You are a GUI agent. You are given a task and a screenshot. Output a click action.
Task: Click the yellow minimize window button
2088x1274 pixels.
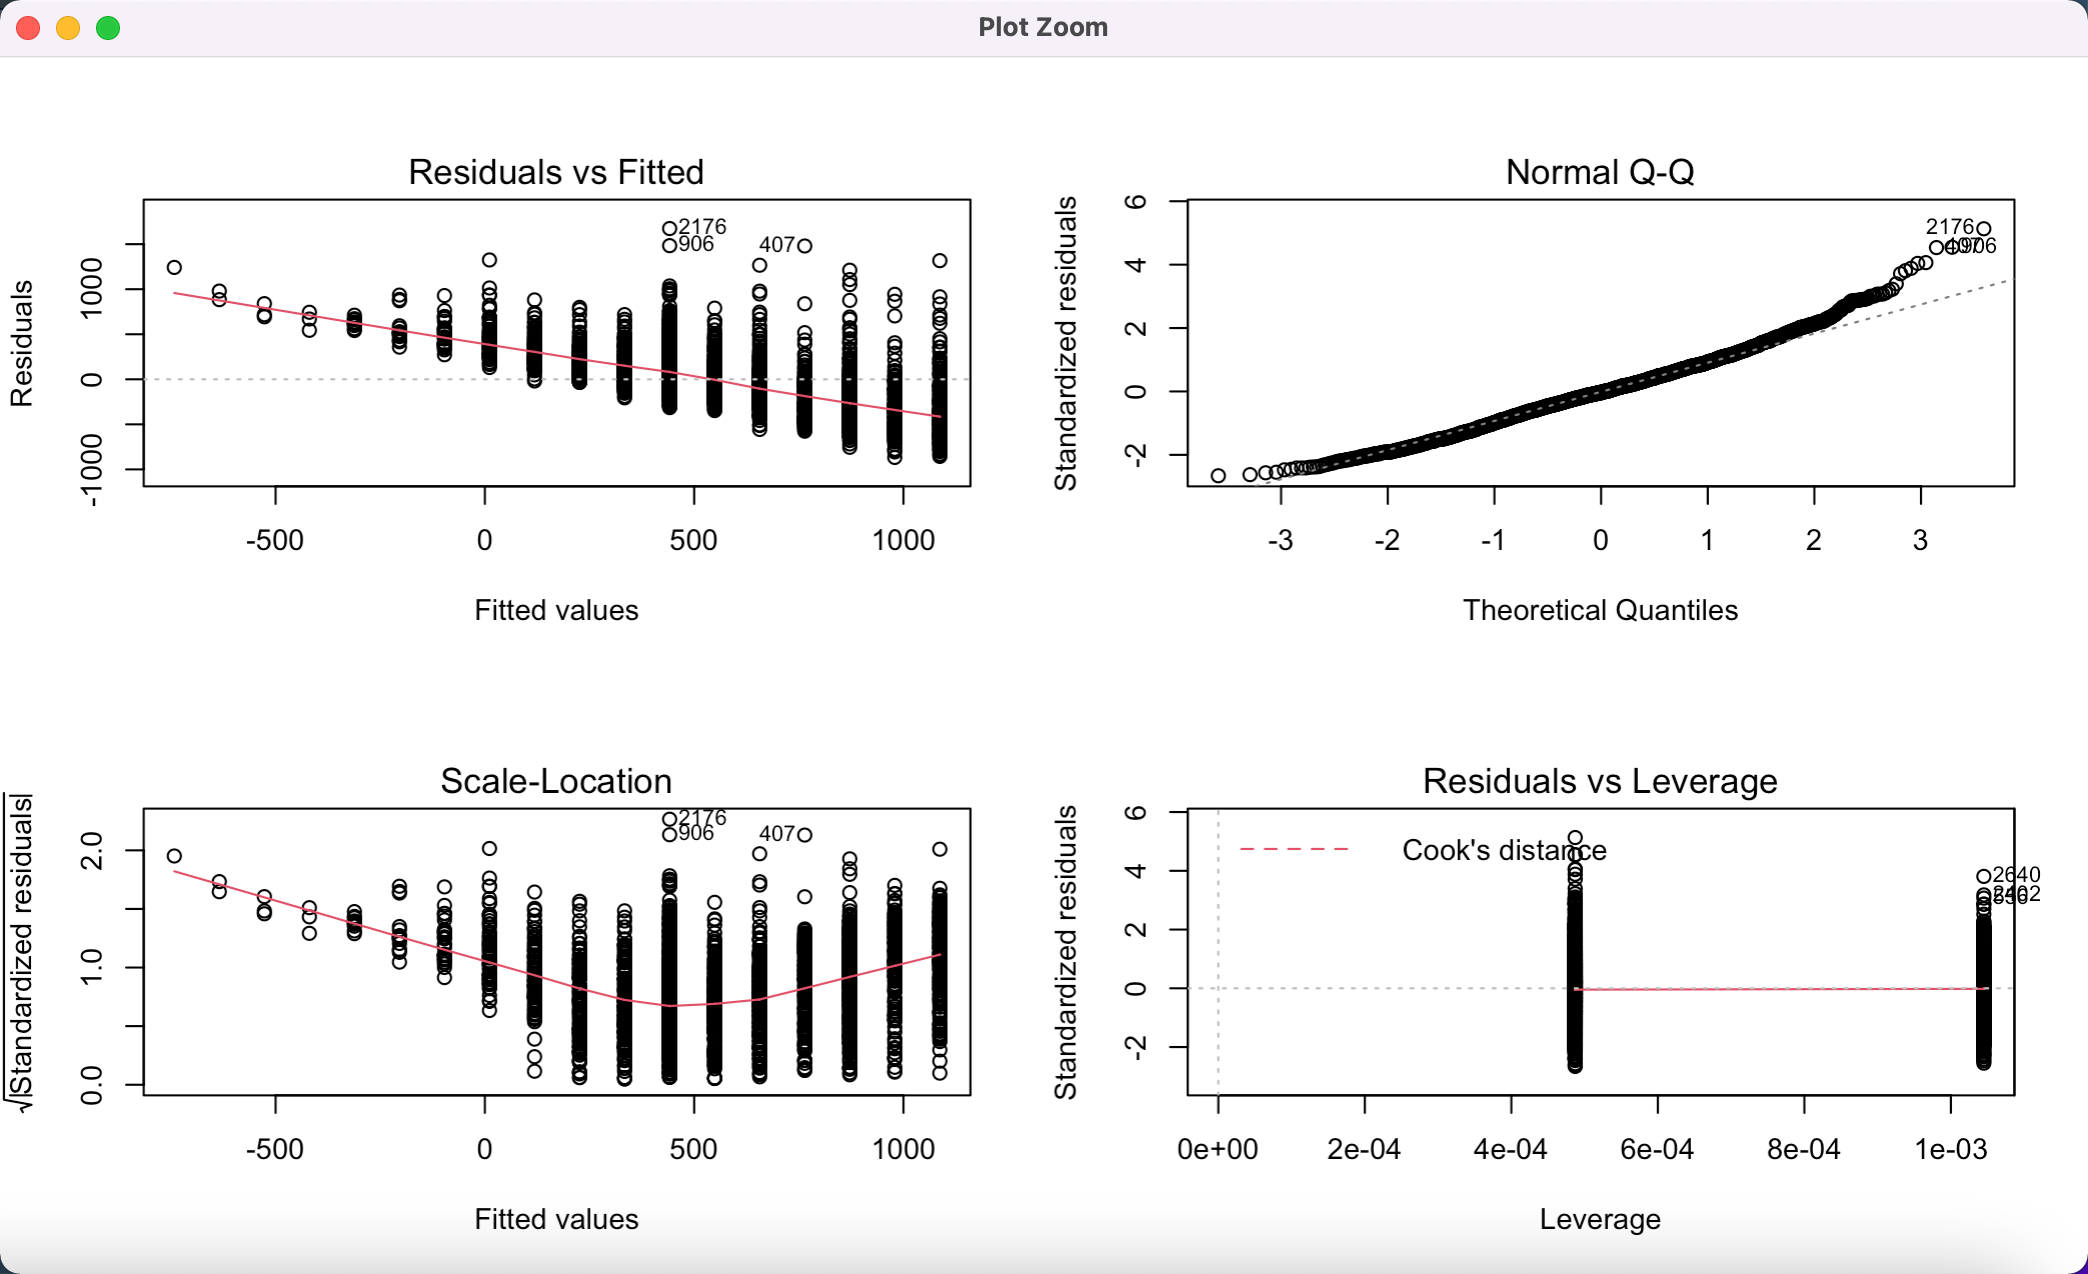(68, 28)
